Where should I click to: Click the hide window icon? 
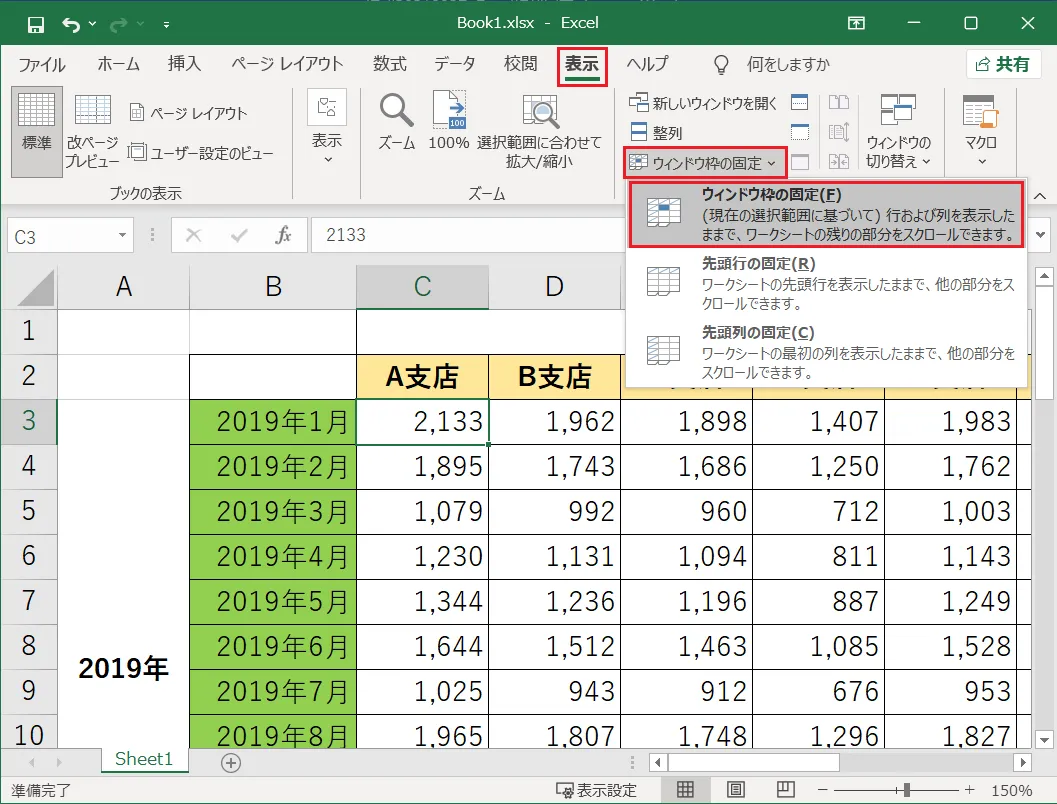tap(799, 132)
